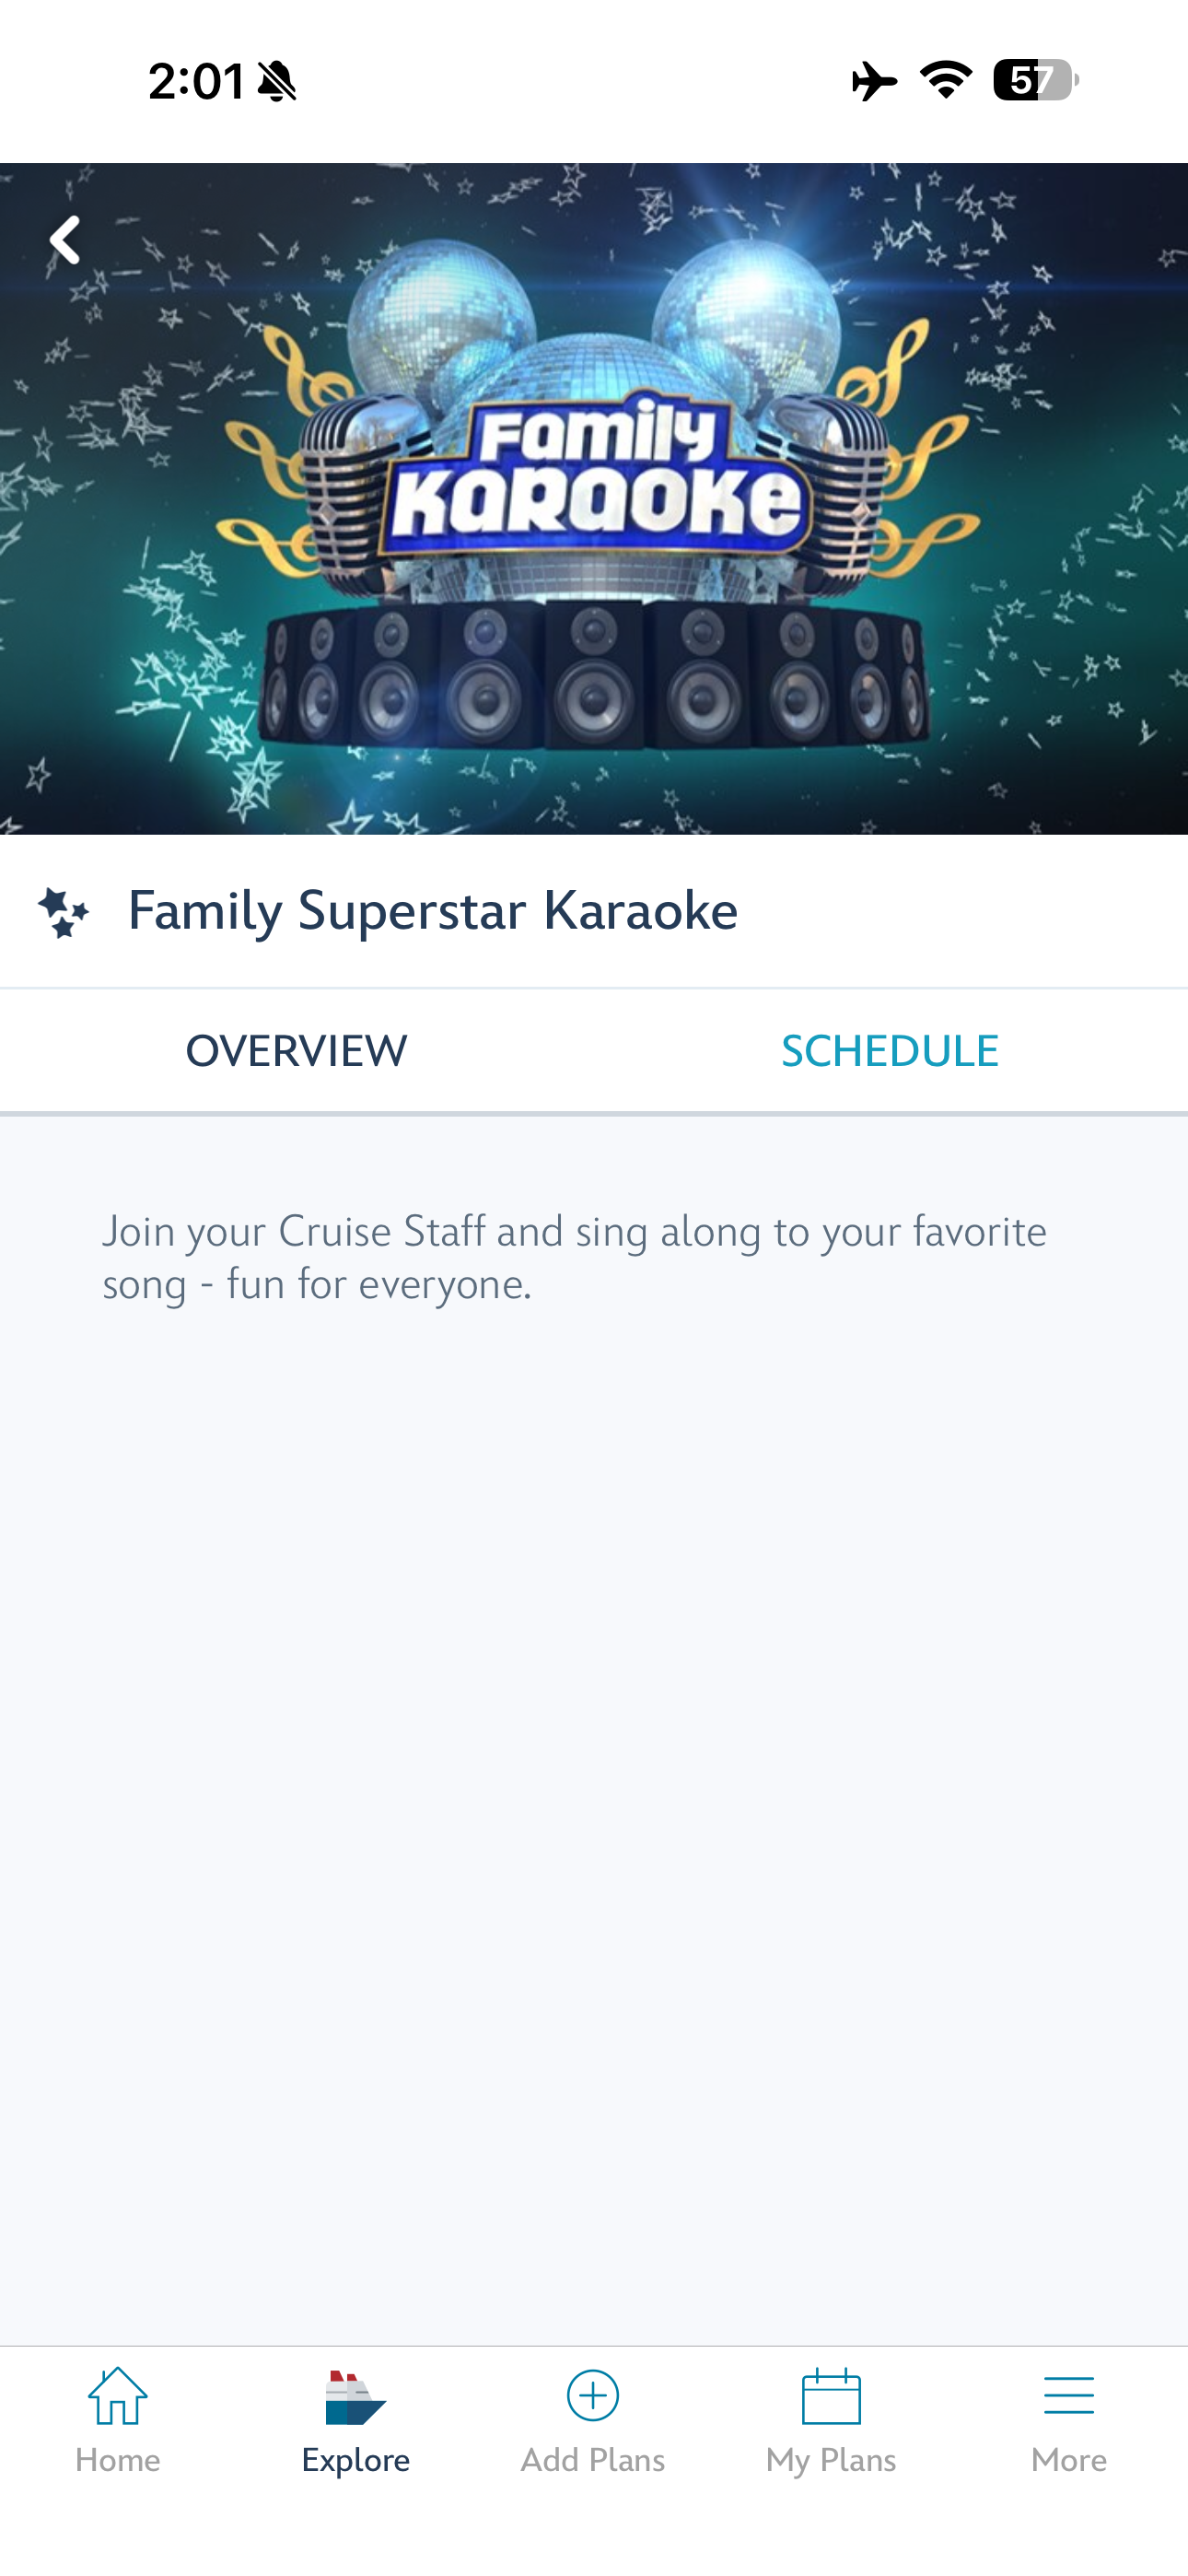
Task: Open the More hamburger menu icon
Action: pos(1069,2396)
